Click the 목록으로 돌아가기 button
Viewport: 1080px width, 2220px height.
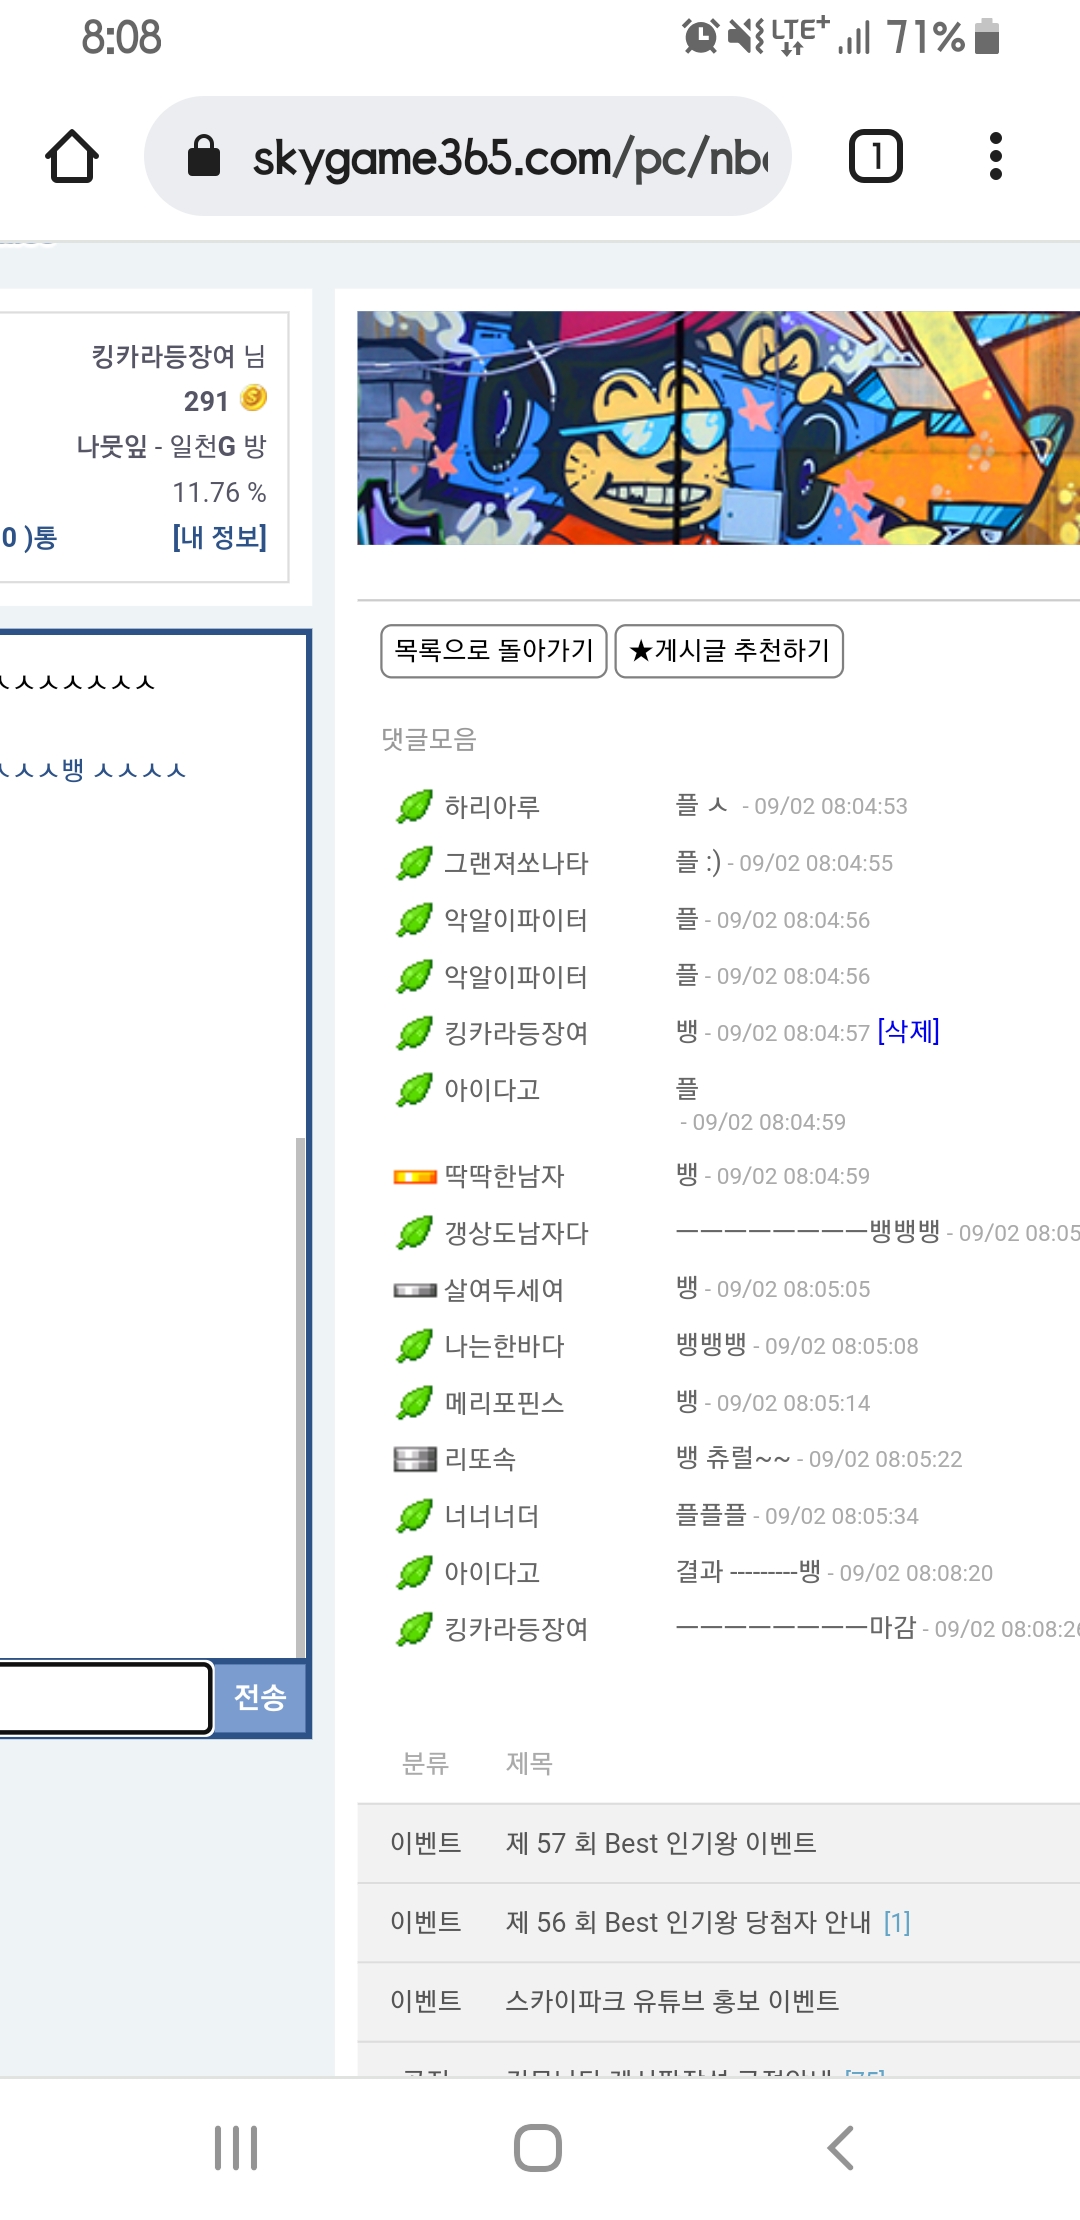click(494, 651)
